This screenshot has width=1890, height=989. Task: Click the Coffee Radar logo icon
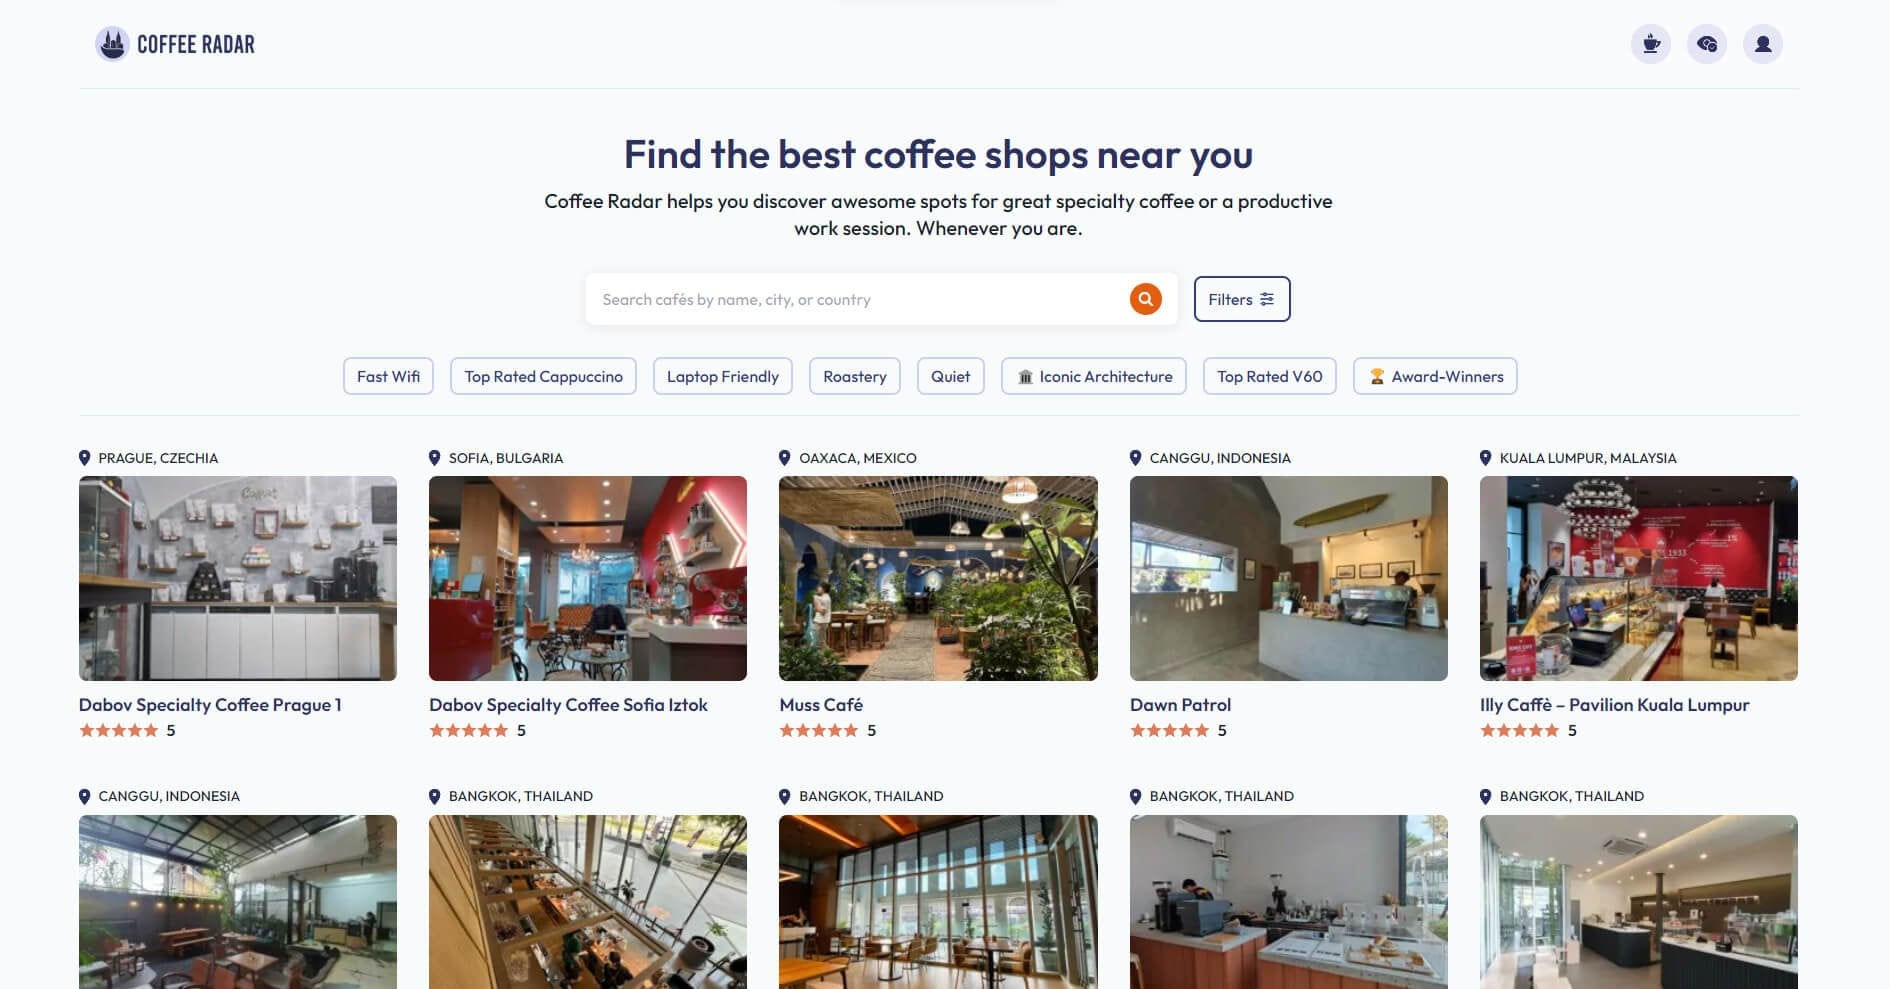[112, 44]
